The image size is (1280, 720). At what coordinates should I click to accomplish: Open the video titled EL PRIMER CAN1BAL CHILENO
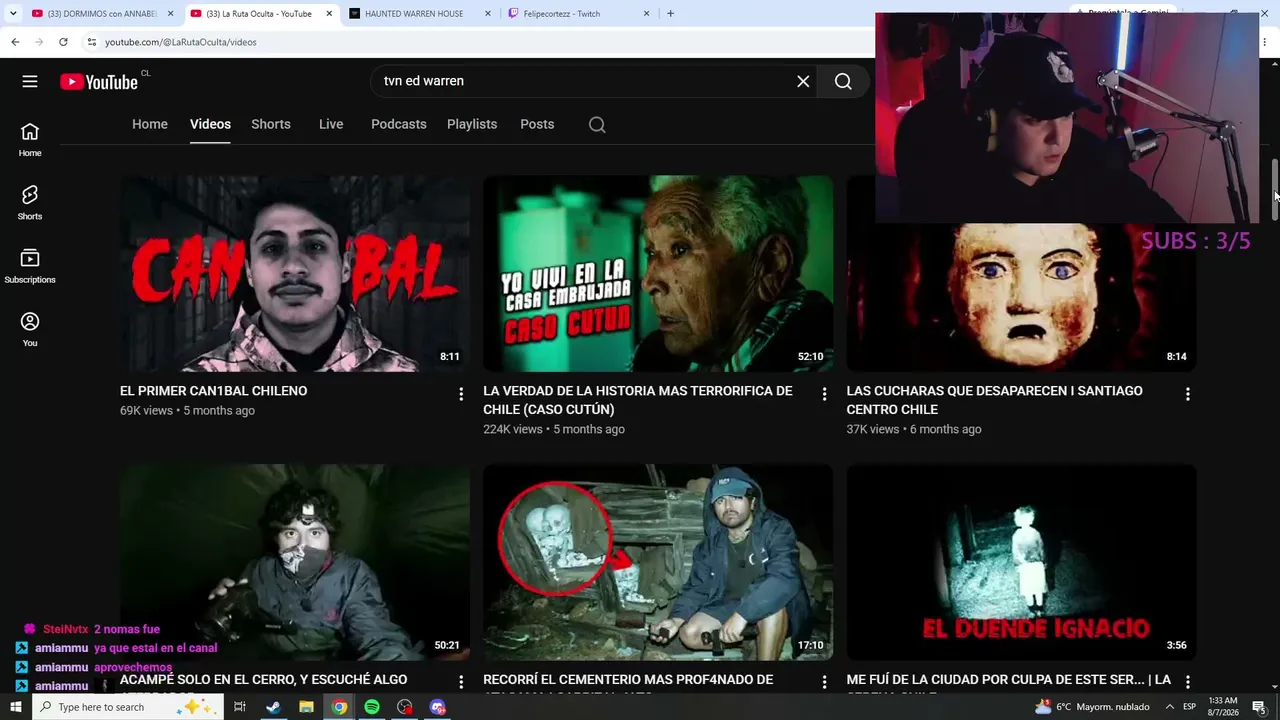[213, 391]
